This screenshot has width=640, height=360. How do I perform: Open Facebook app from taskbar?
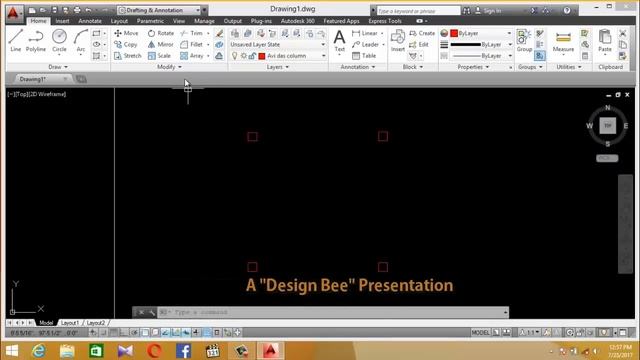pos(183,351)
